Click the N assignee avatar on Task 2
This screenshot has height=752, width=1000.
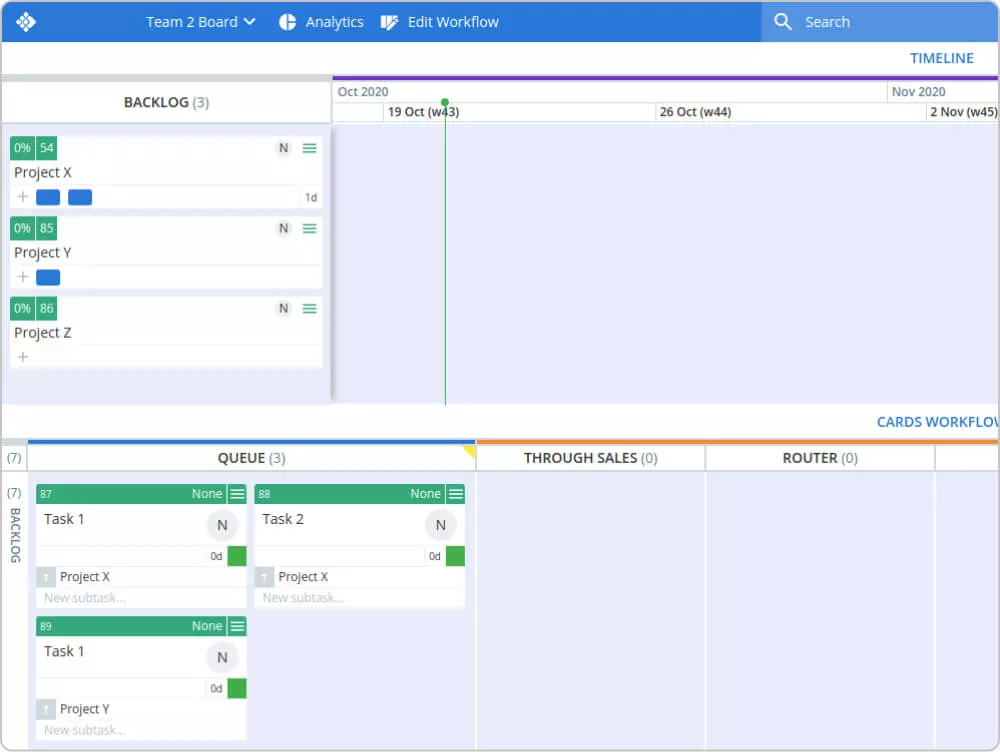[440, 525]
